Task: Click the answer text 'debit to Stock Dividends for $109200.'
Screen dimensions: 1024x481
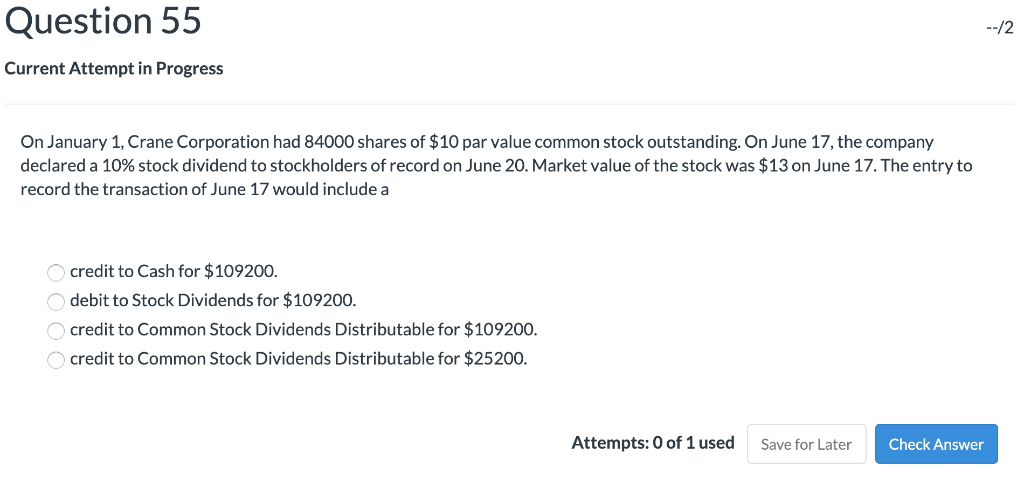Action: click(212, 300)
